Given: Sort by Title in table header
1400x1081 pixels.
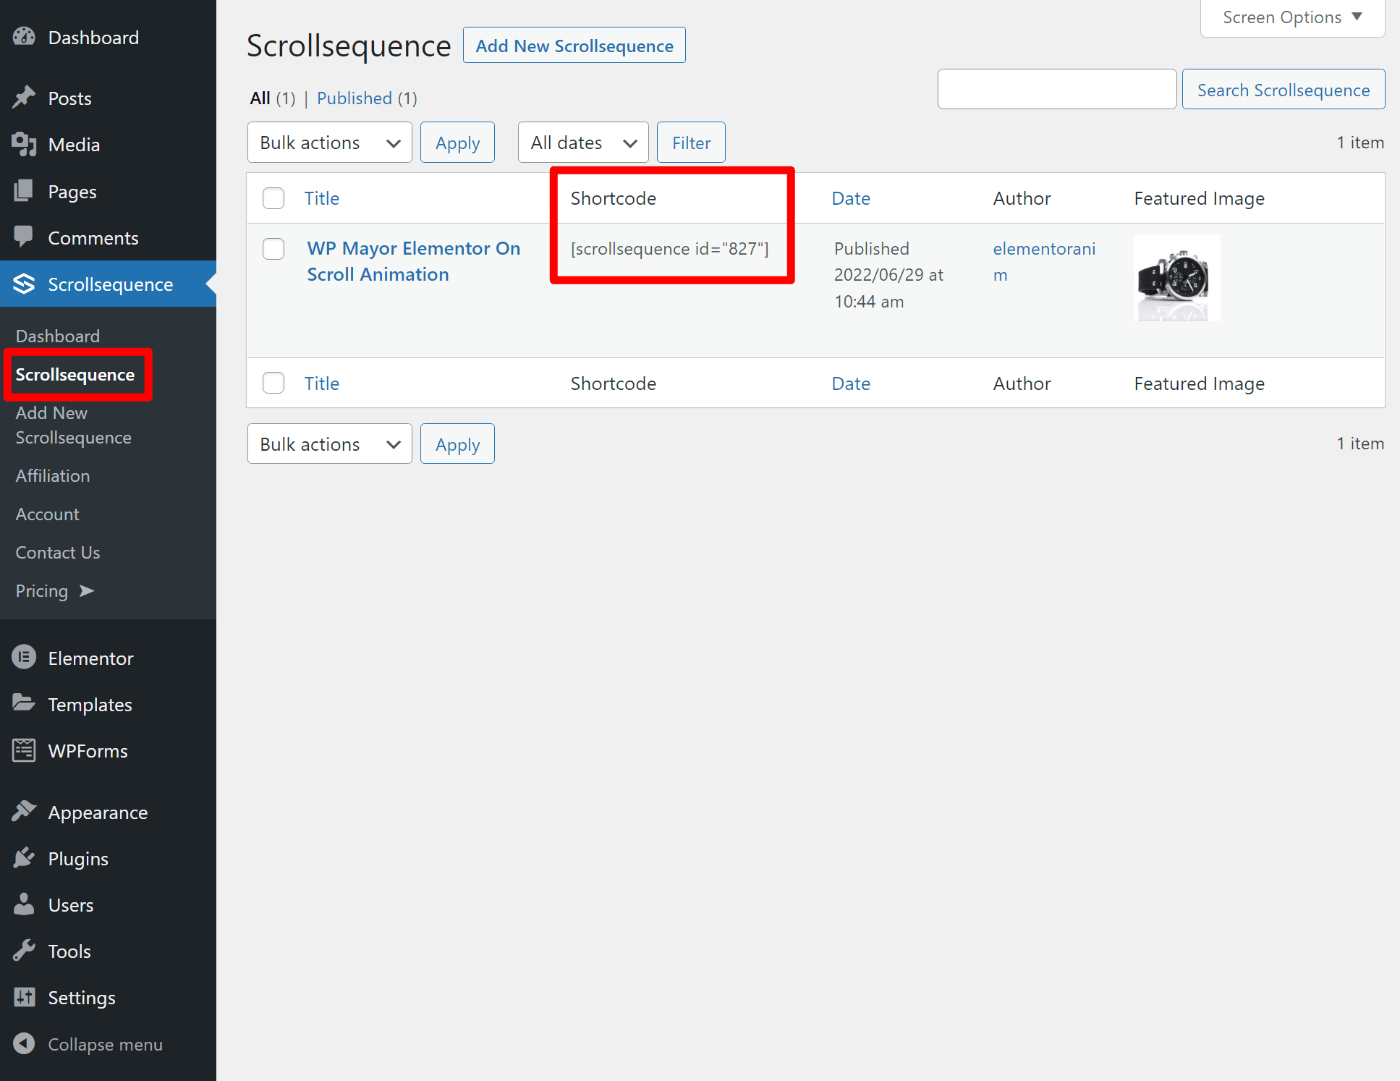Looking at the screenshot, I should point(322,198).
